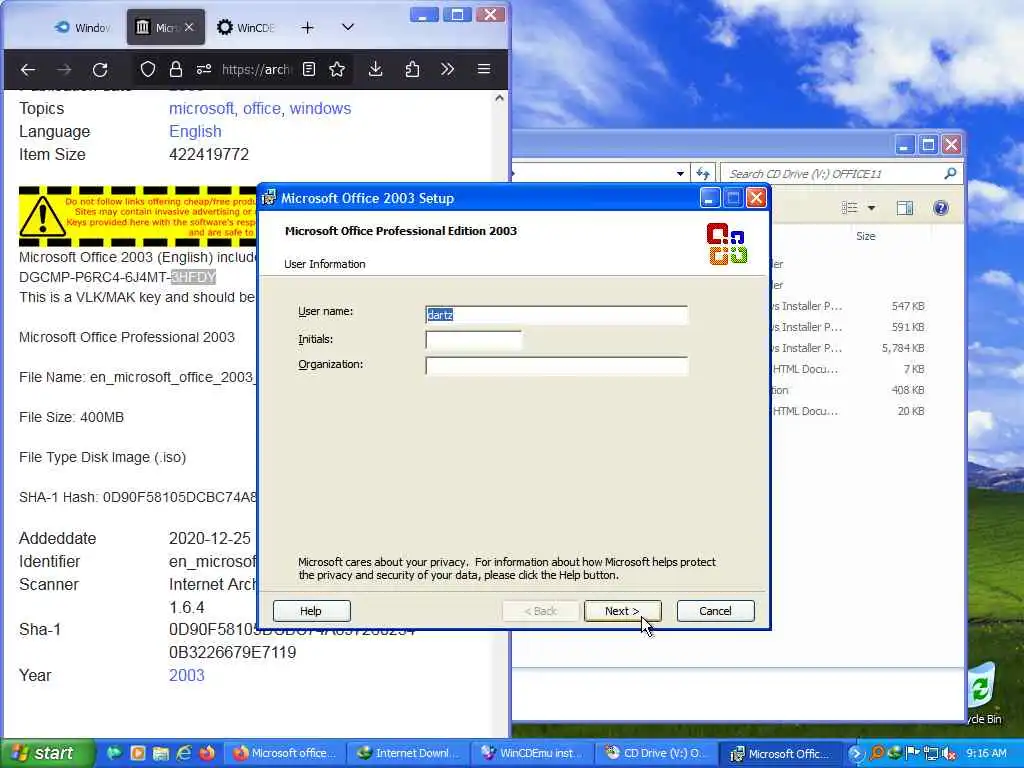
Task: Reload the page in Firefox
Action: [99, 69]
